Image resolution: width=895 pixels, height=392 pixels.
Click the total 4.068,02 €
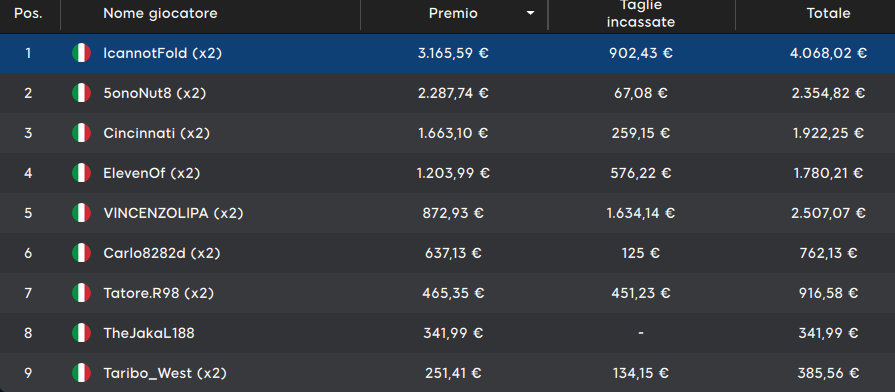click(828, 53)
